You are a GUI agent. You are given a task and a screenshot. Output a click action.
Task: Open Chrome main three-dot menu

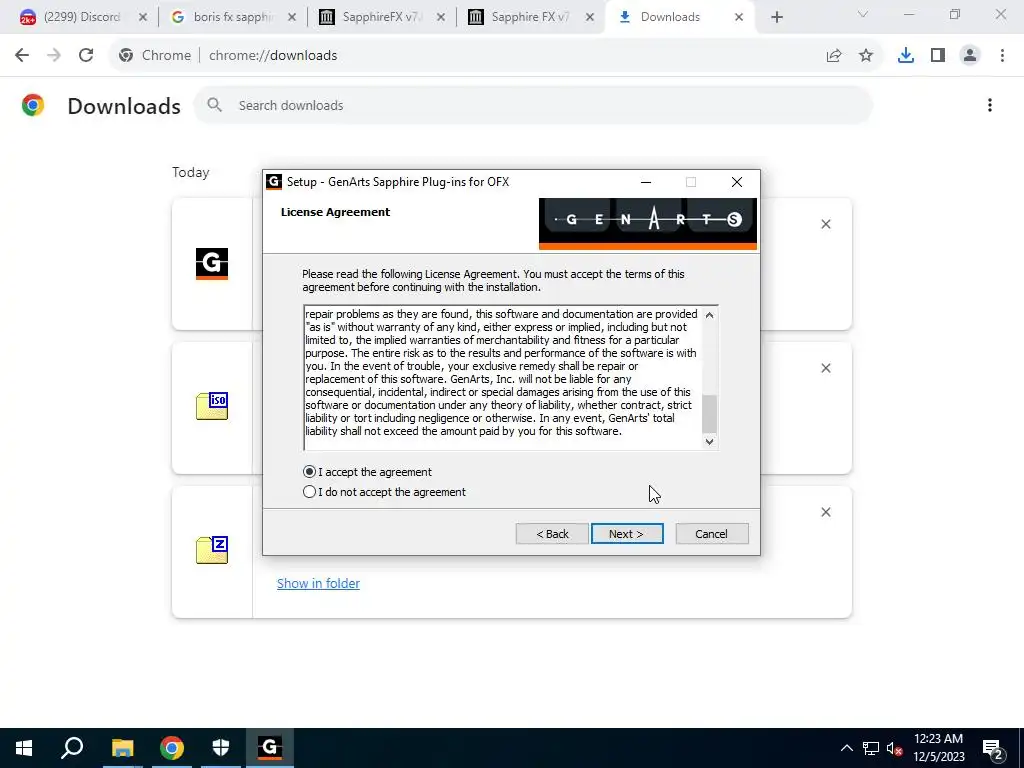pyautogui.click(x=1002, y=56)
